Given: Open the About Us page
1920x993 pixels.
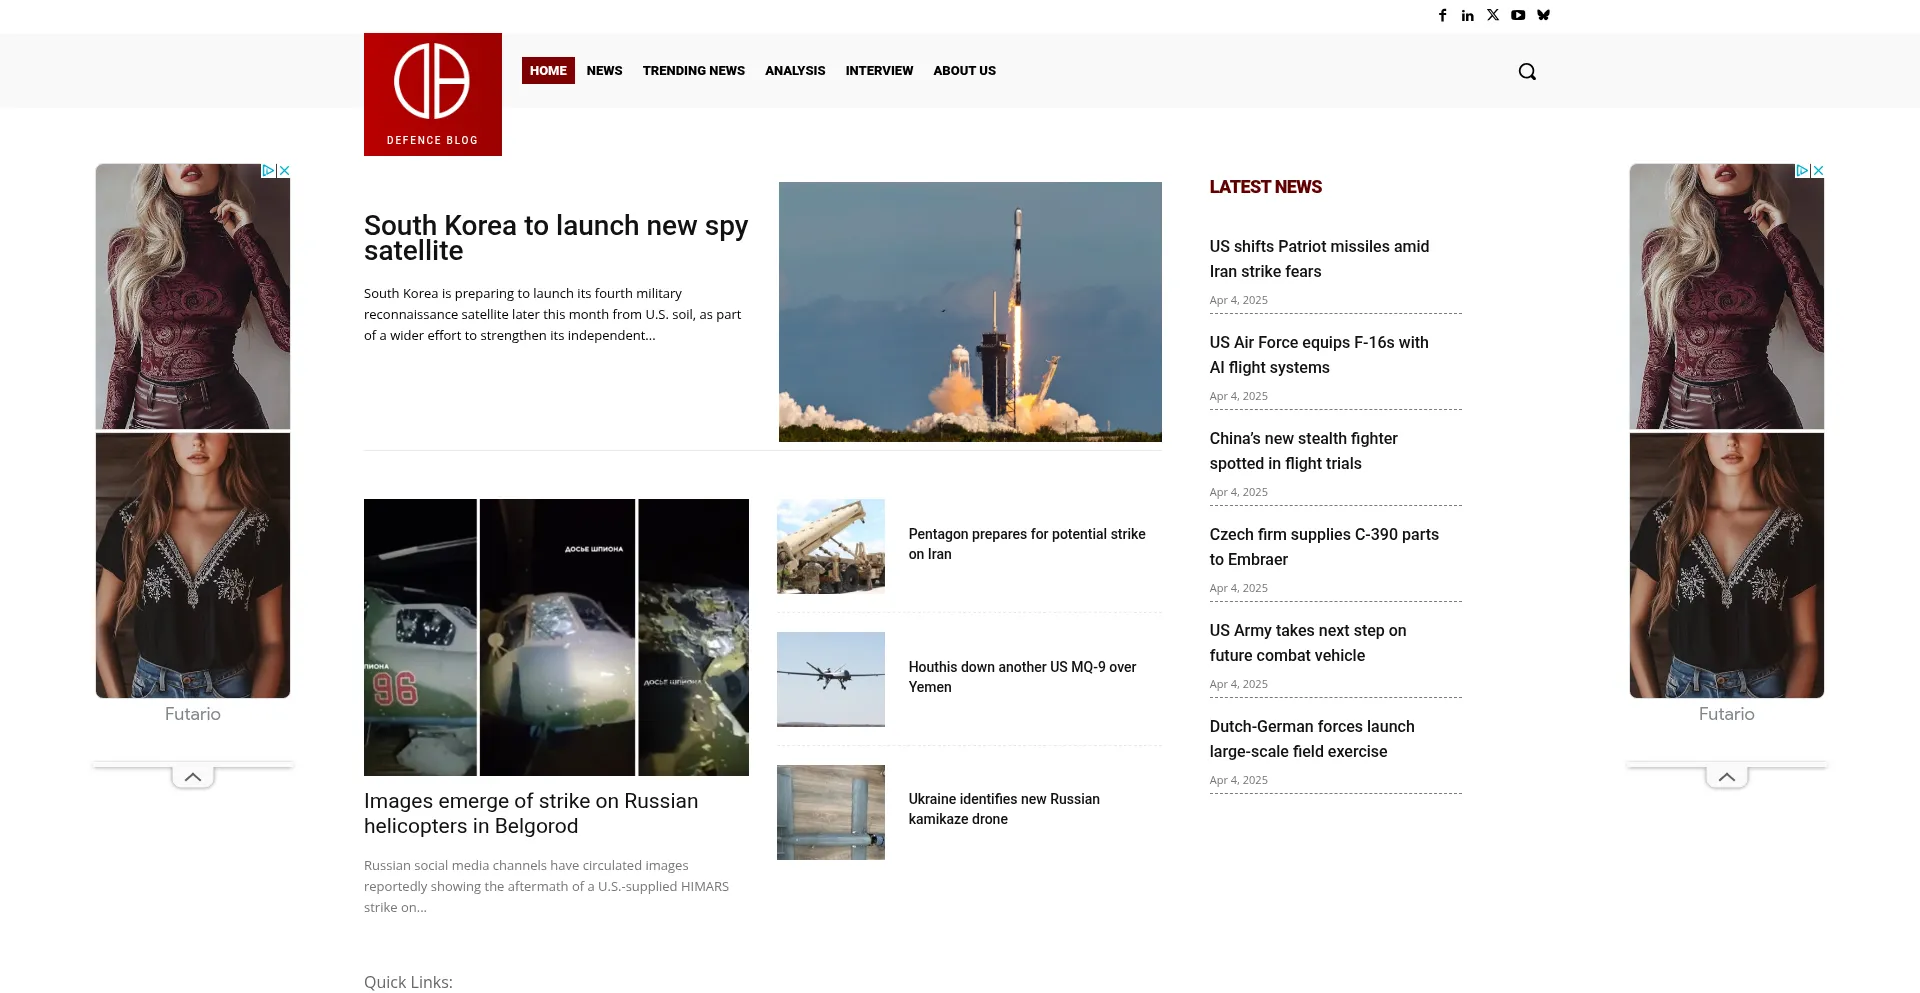Looking at the screenshot, I should (964, 71).
